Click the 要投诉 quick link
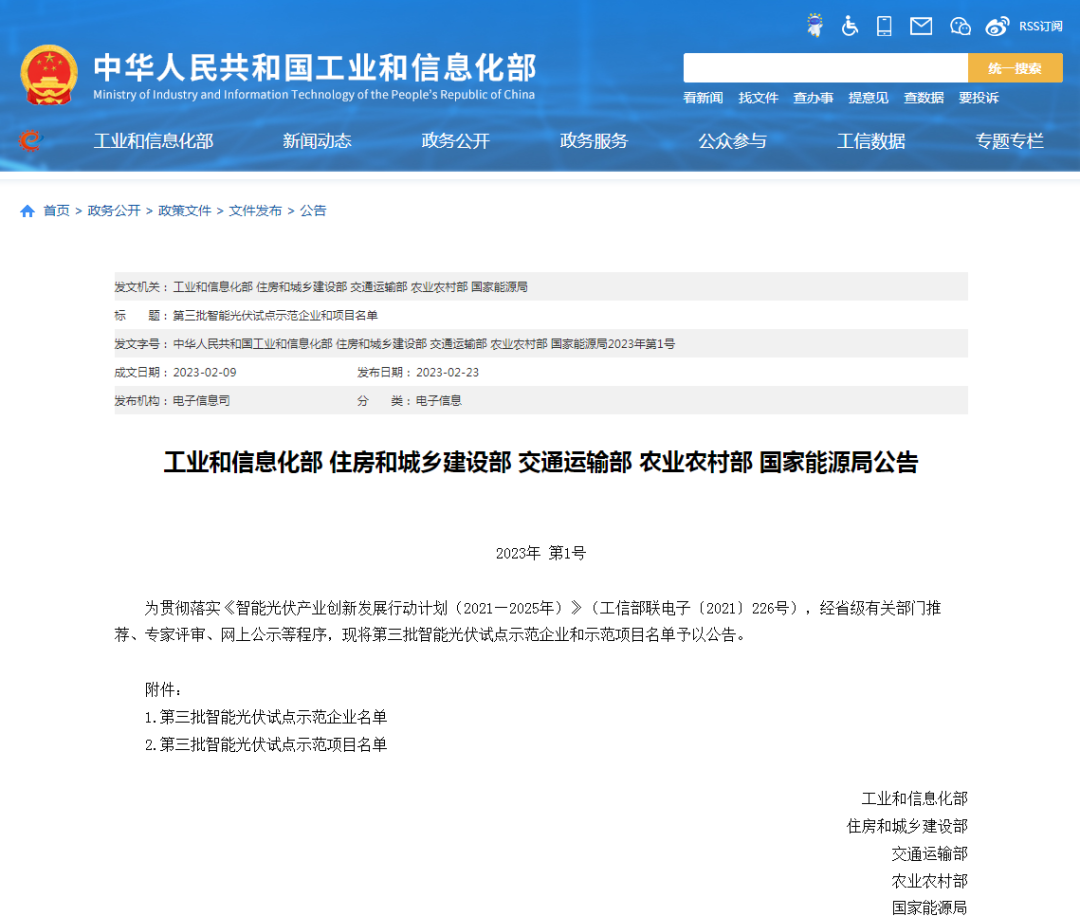The height and width of the screenshot is (916, 1080). 978,98
